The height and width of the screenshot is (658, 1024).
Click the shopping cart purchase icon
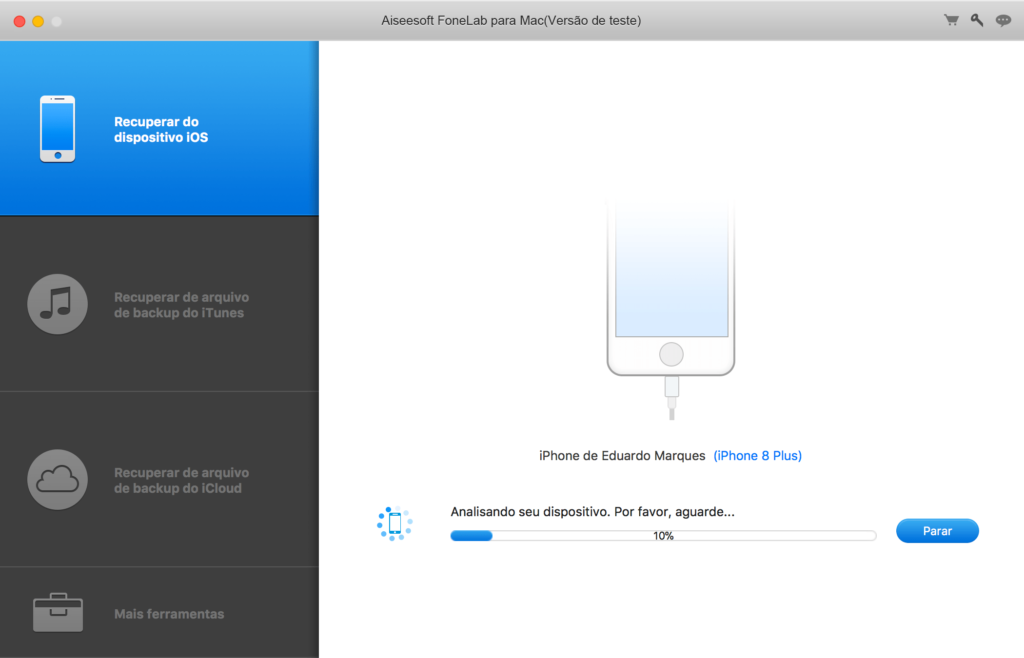point(951,20)
